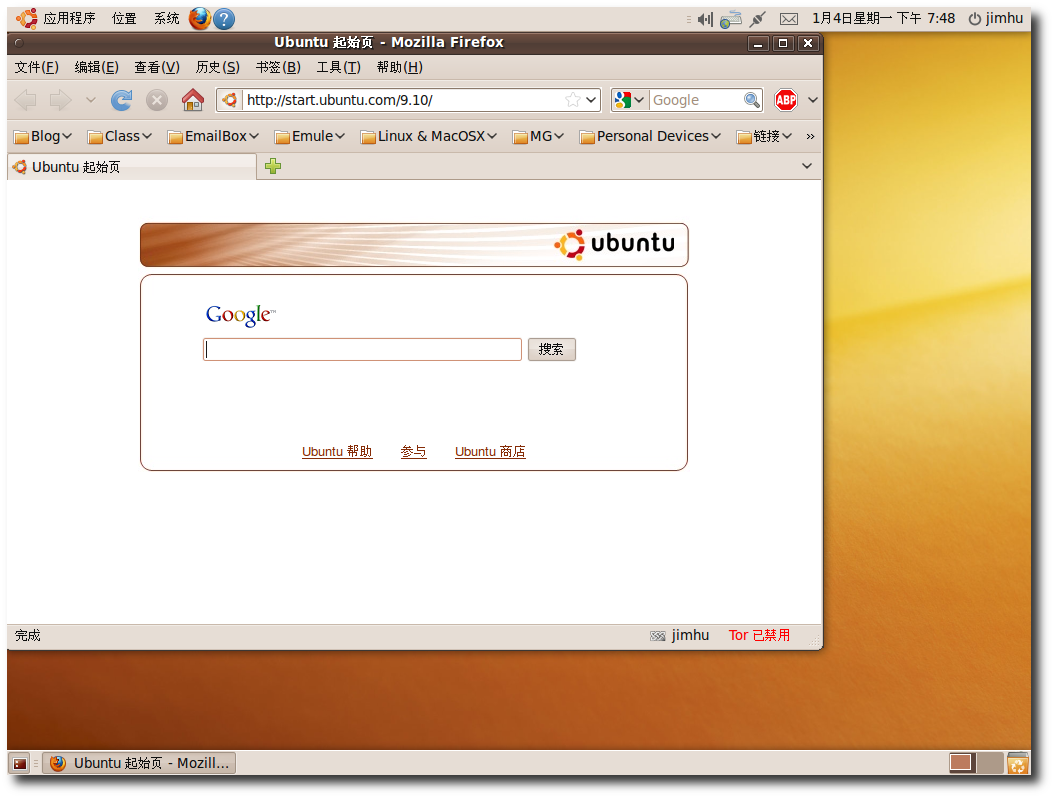Bookmark this page with the star icon
This screenshot has width=1054, height=798.
pyautogui.click(x=573, y=100)
